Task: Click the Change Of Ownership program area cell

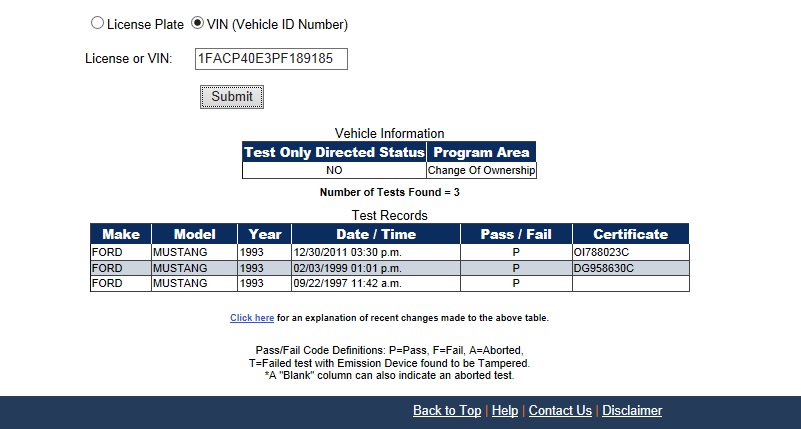Action: (482, 171)
